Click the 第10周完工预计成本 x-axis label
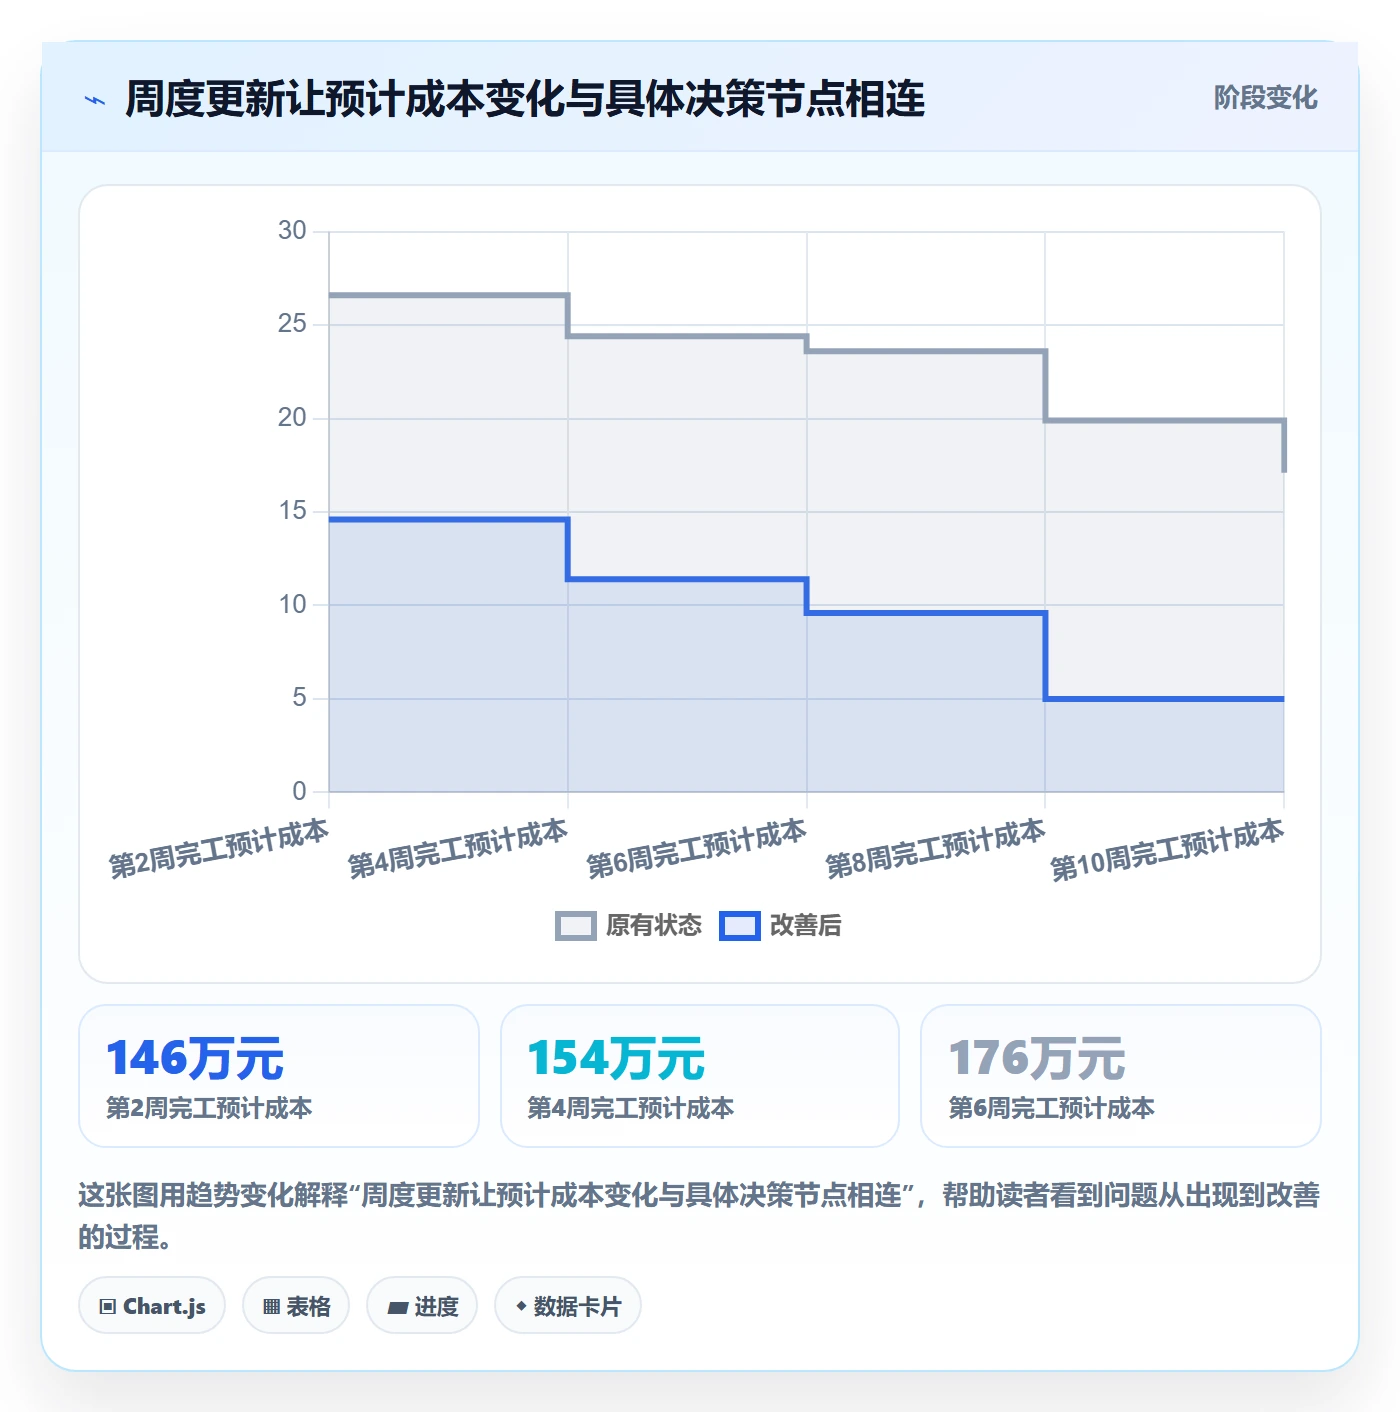 1167,850
